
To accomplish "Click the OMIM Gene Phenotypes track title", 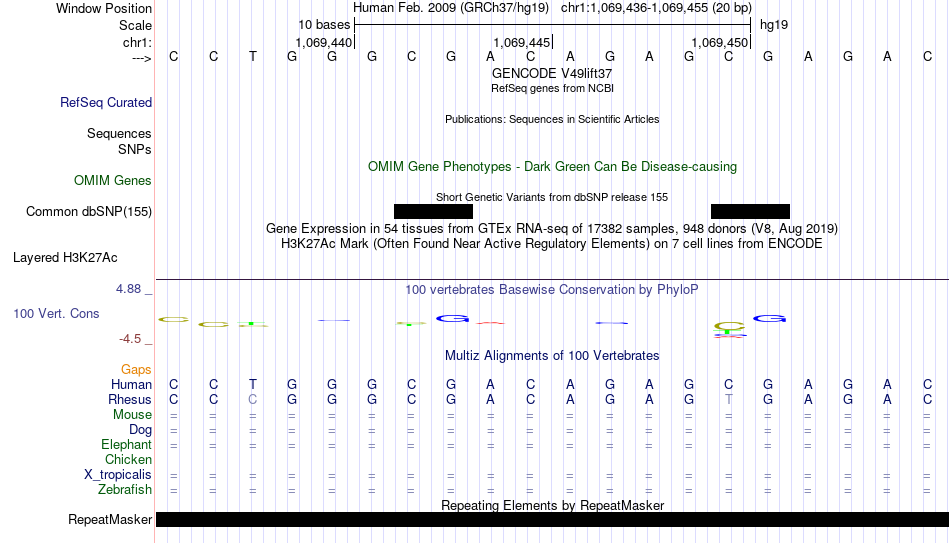I will pyautogui.click(x=552, y=167).
